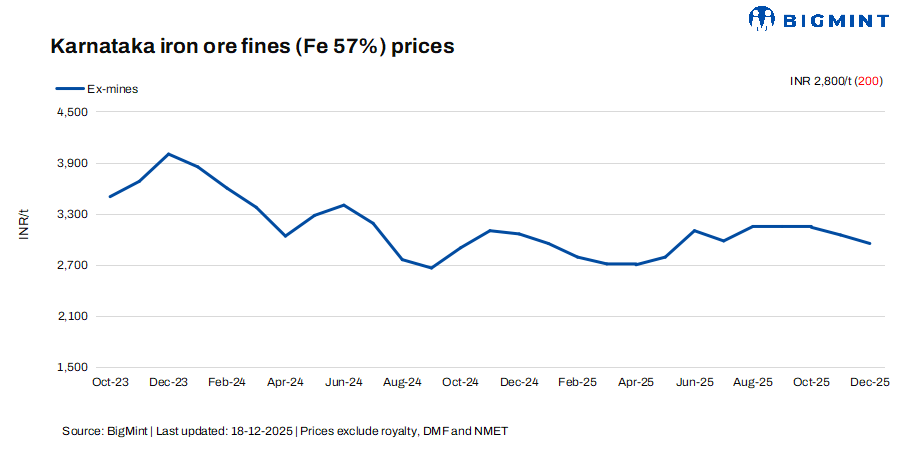This screenshot has height=462, width=907.
Task: Click the BIGMINT brand name text
Action: 836,18
